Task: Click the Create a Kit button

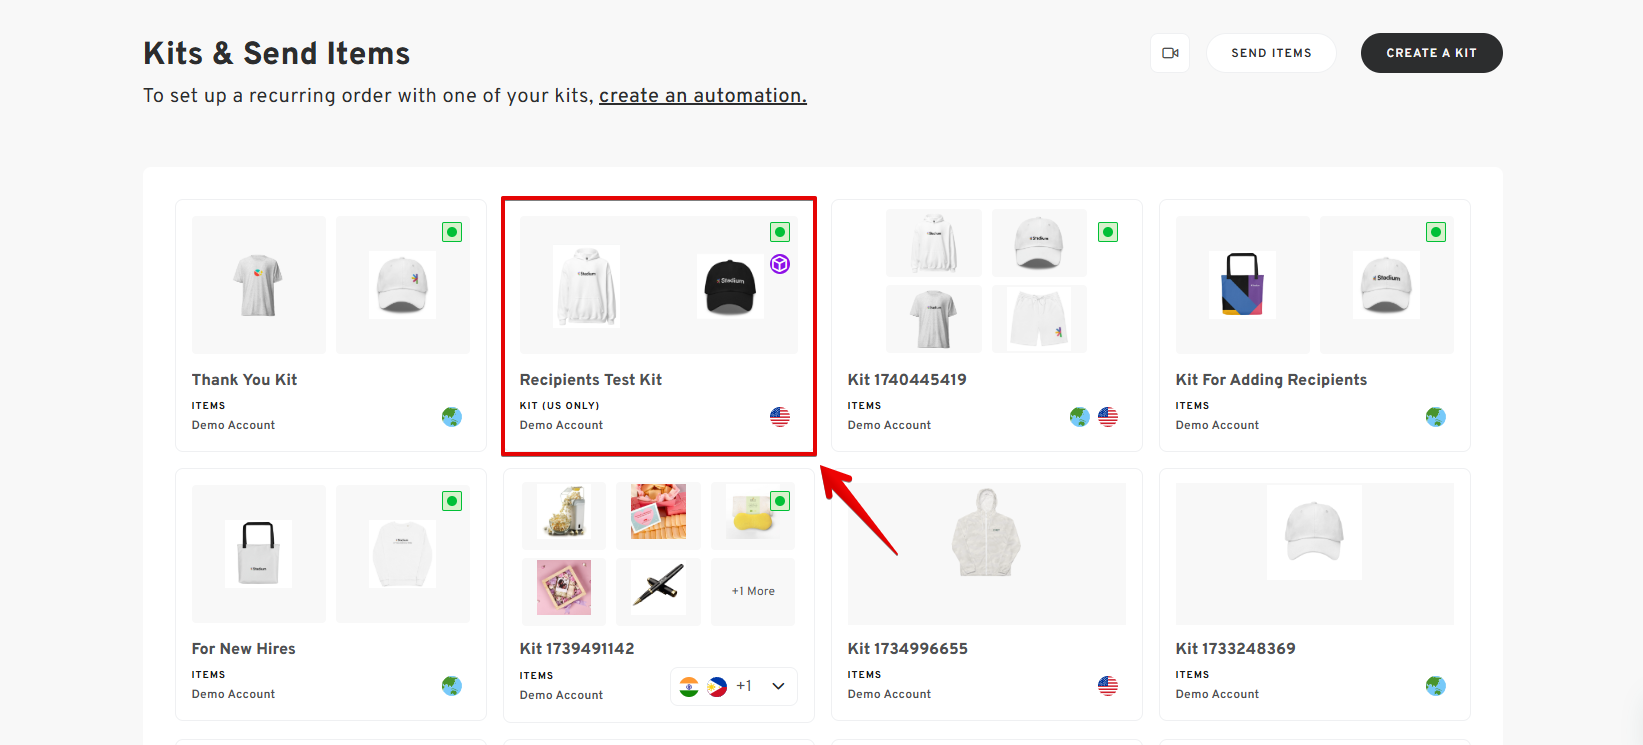Action: pos(1431,53)
